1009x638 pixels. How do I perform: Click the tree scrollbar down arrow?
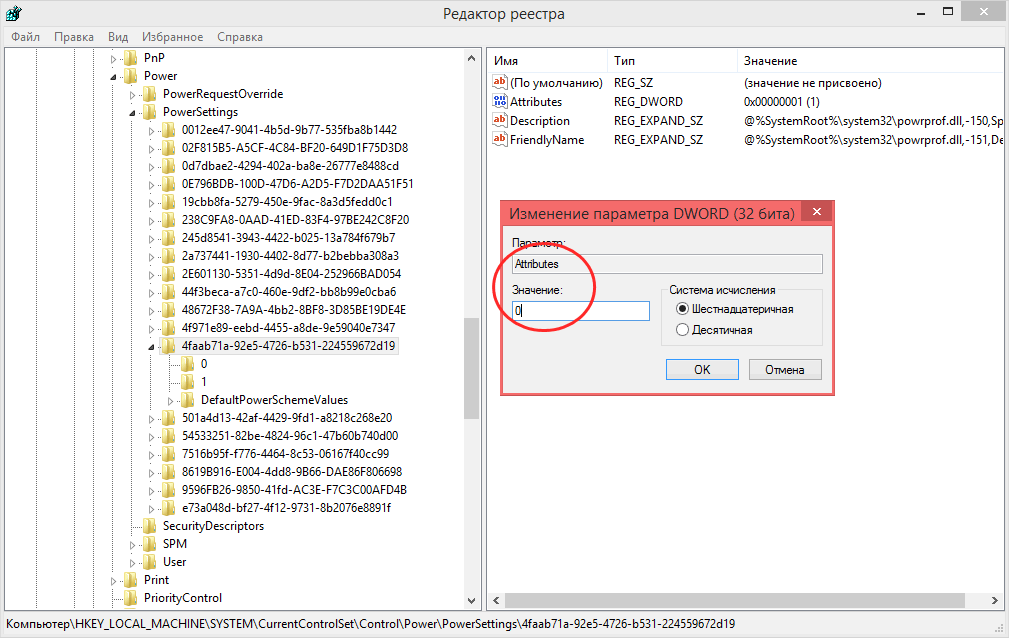click(x=472, y=601)
